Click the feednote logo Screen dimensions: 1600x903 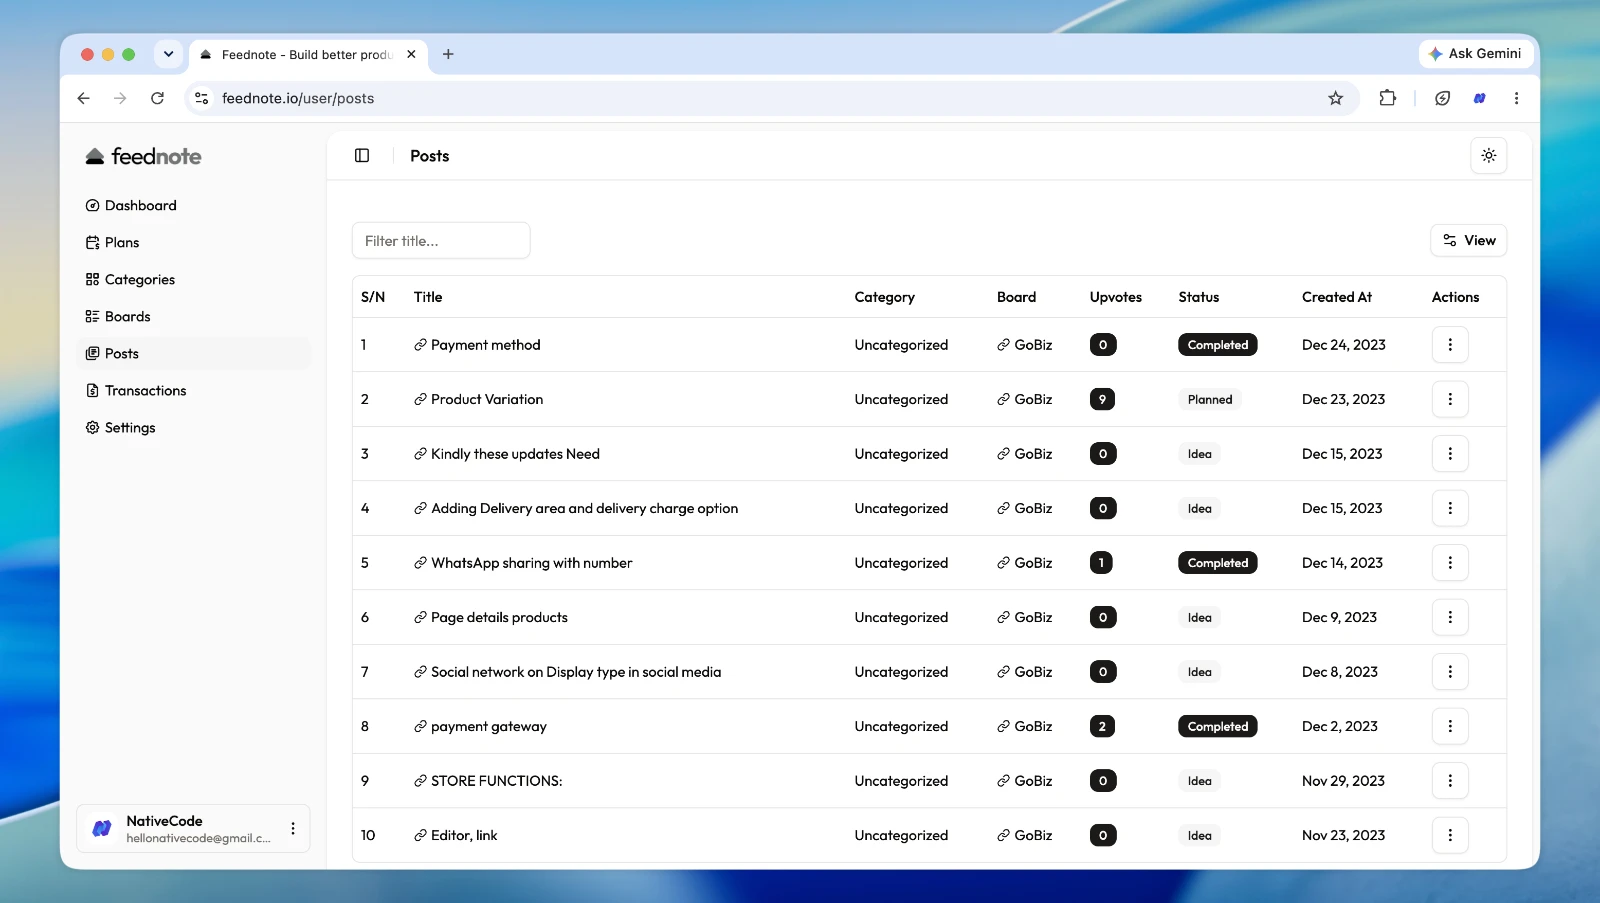143,156
